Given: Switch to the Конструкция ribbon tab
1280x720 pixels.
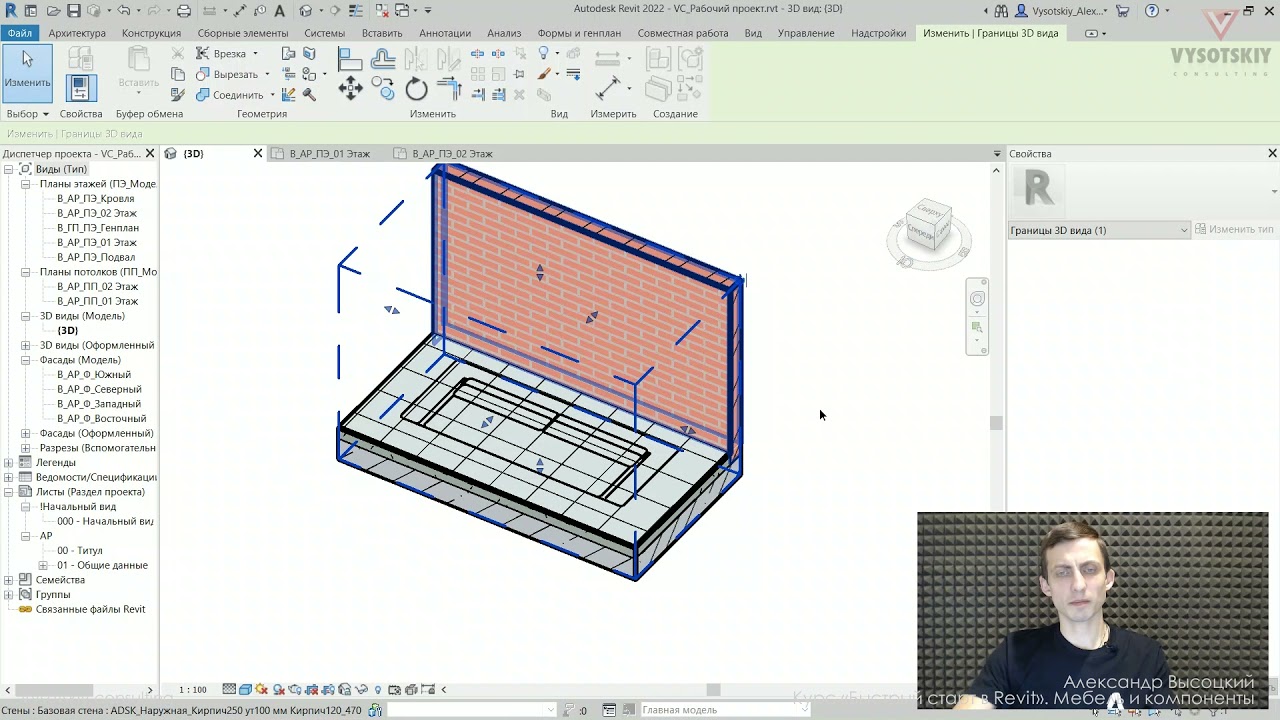Looking at the screenshot, I should tap(151, 33).
